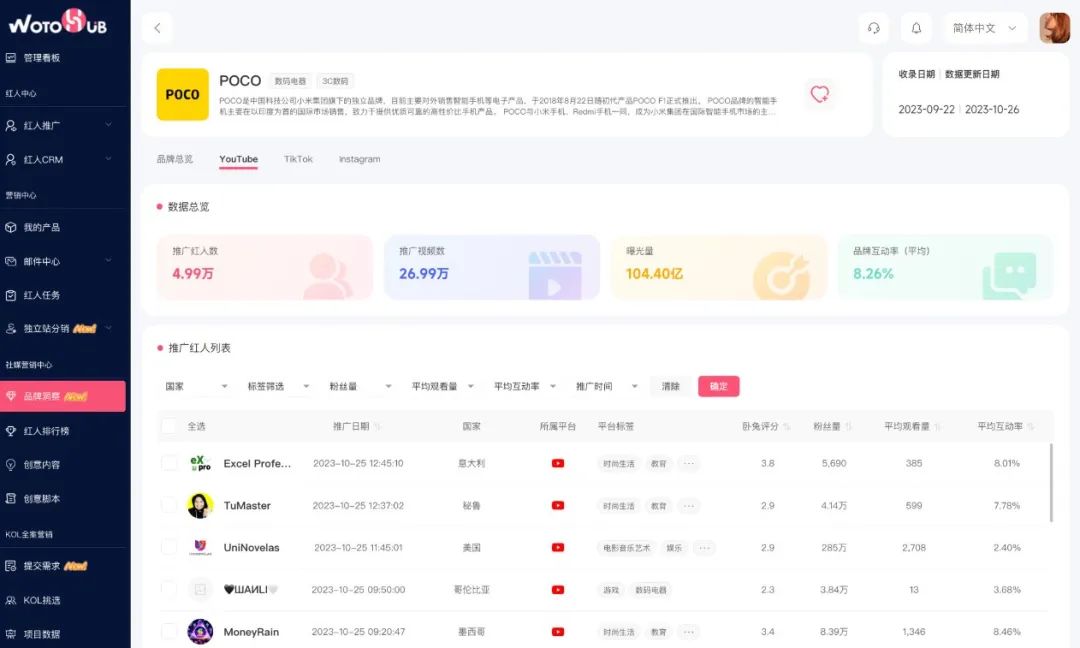Image resolution: width=1080 pixels, height=648 pixels.
Task: Switch to the TikTok tab
Action: pos(298,158)
